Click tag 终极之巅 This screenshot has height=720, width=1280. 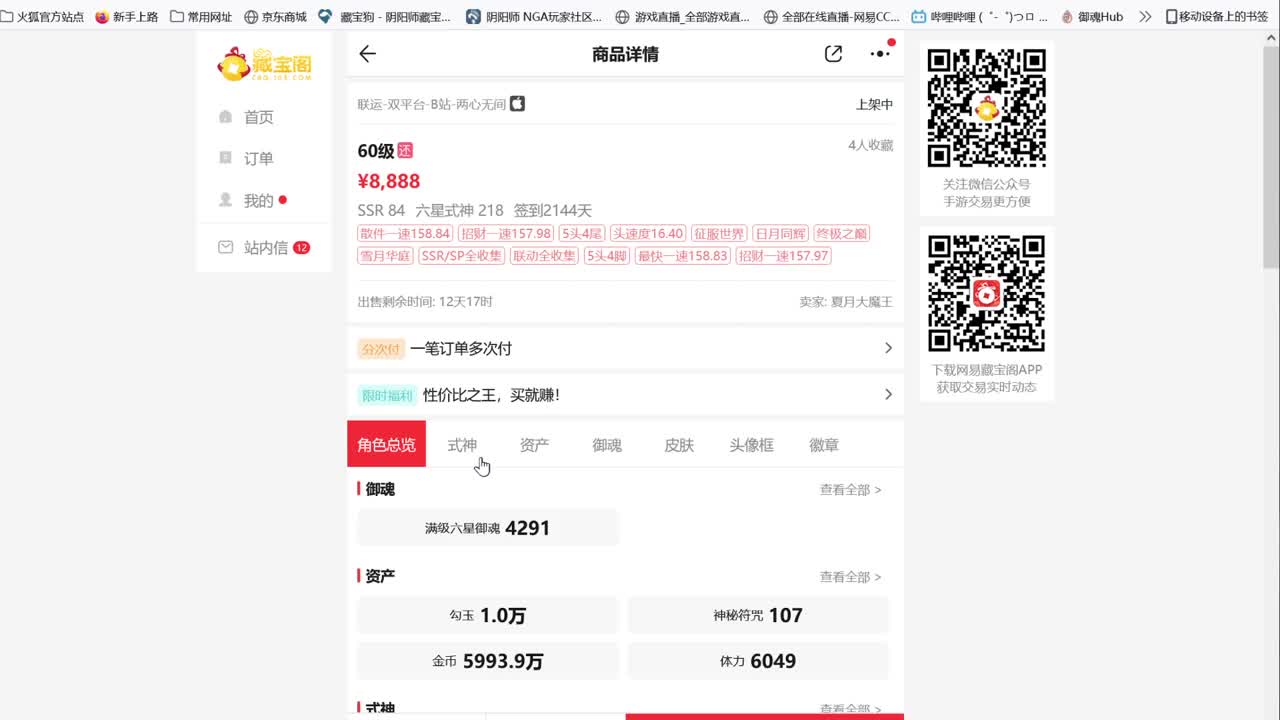841,234
